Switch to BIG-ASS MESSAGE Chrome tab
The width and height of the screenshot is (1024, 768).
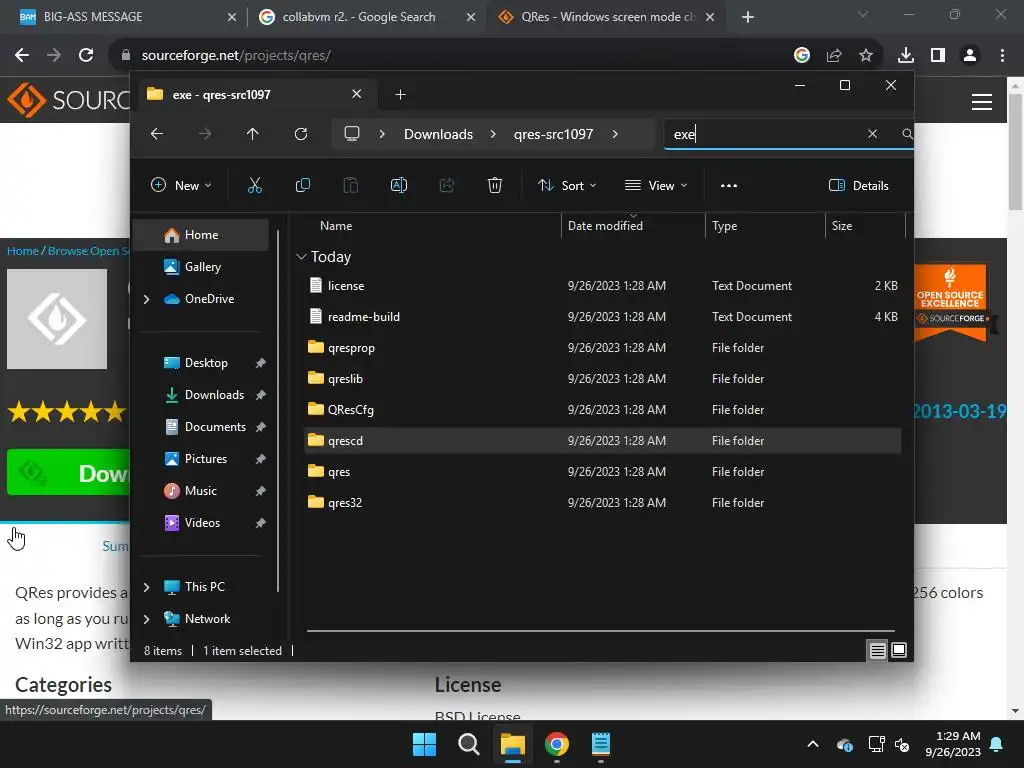click(125, 17)
